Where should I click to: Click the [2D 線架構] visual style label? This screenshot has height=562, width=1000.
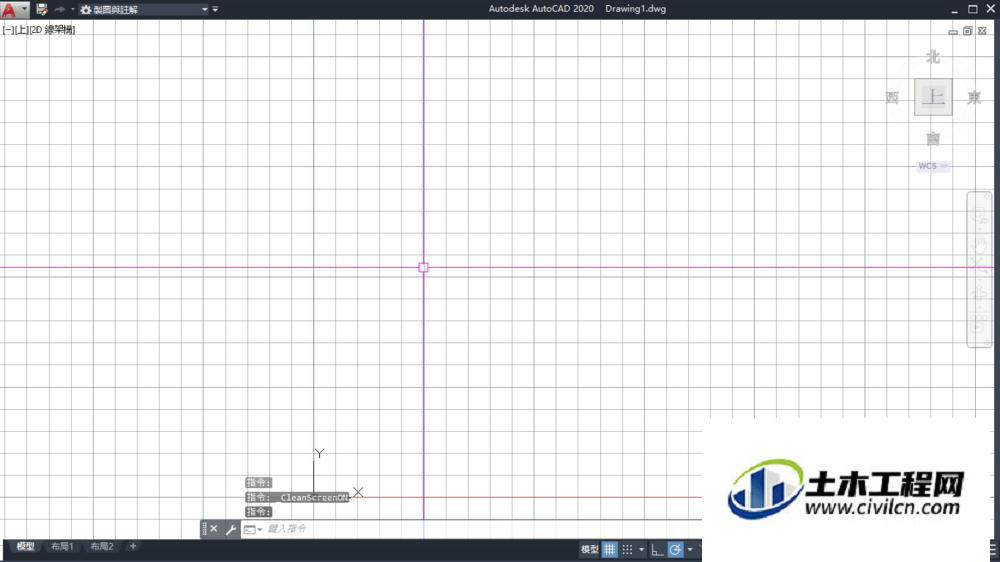pyautogui.click(x=52, y=30)
